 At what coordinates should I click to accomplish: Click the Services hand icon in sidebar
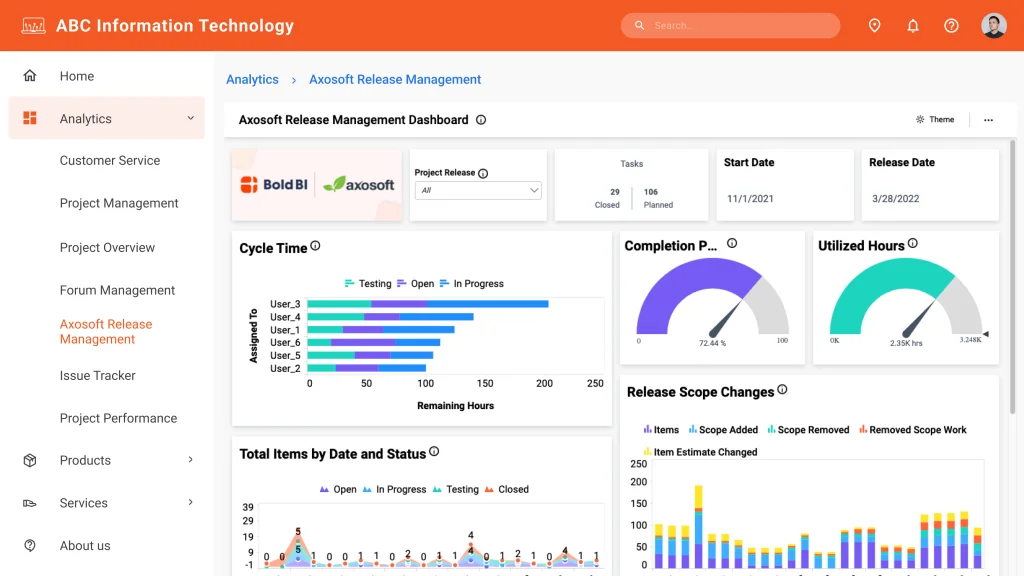pos(30,503)
